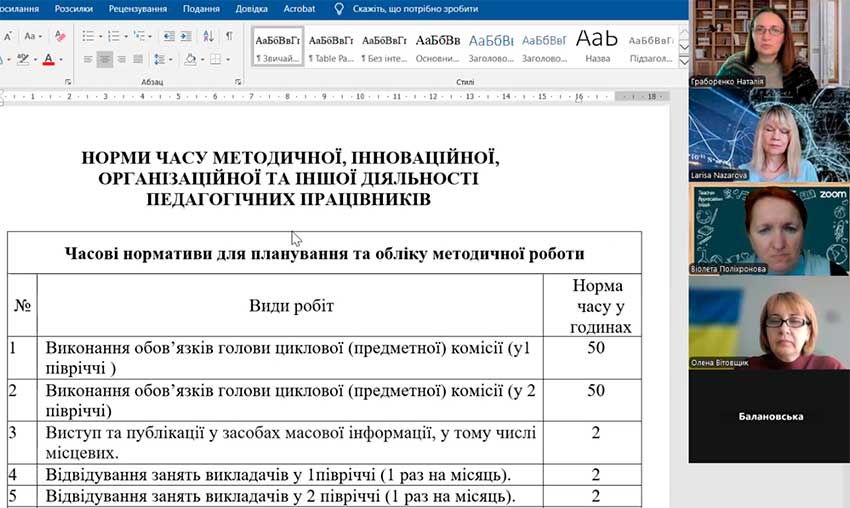Viewport: 850px width, 508px height.
Task: Justify the paragraph text
Action: point(138,59)
